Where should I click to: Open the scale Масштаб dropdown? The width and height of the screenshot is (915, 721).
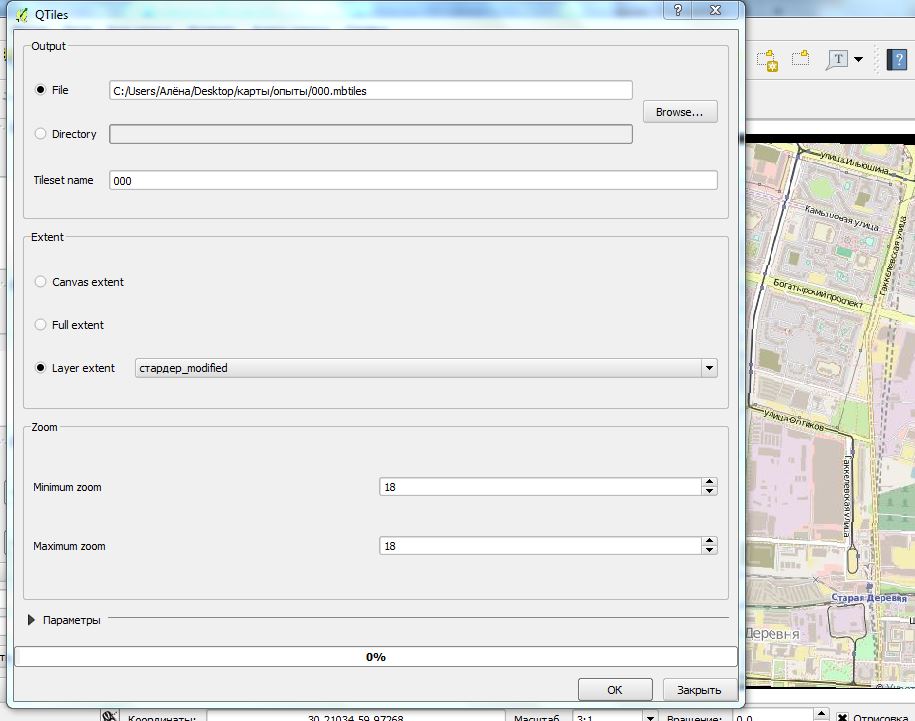click(650, 716)
